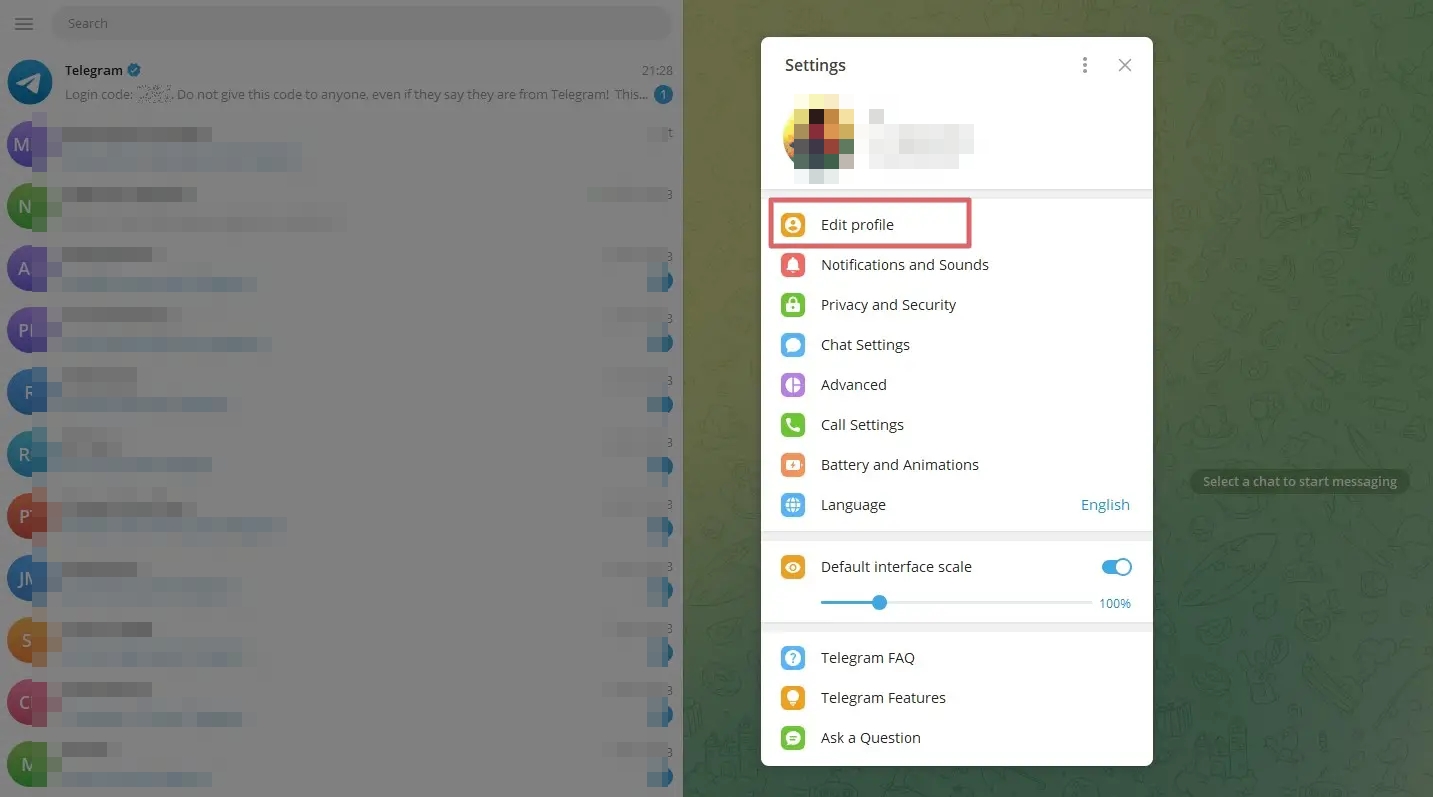Click the 100% scale value
The image size is (1433, 797).
[1115, 604]
